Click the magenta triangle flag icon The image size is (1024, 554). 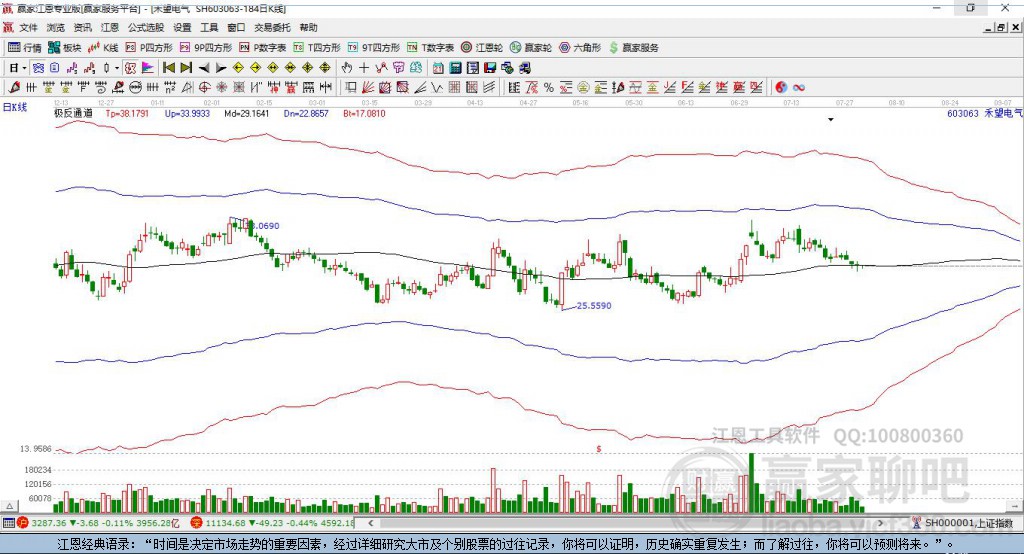(x=148, y=68)
